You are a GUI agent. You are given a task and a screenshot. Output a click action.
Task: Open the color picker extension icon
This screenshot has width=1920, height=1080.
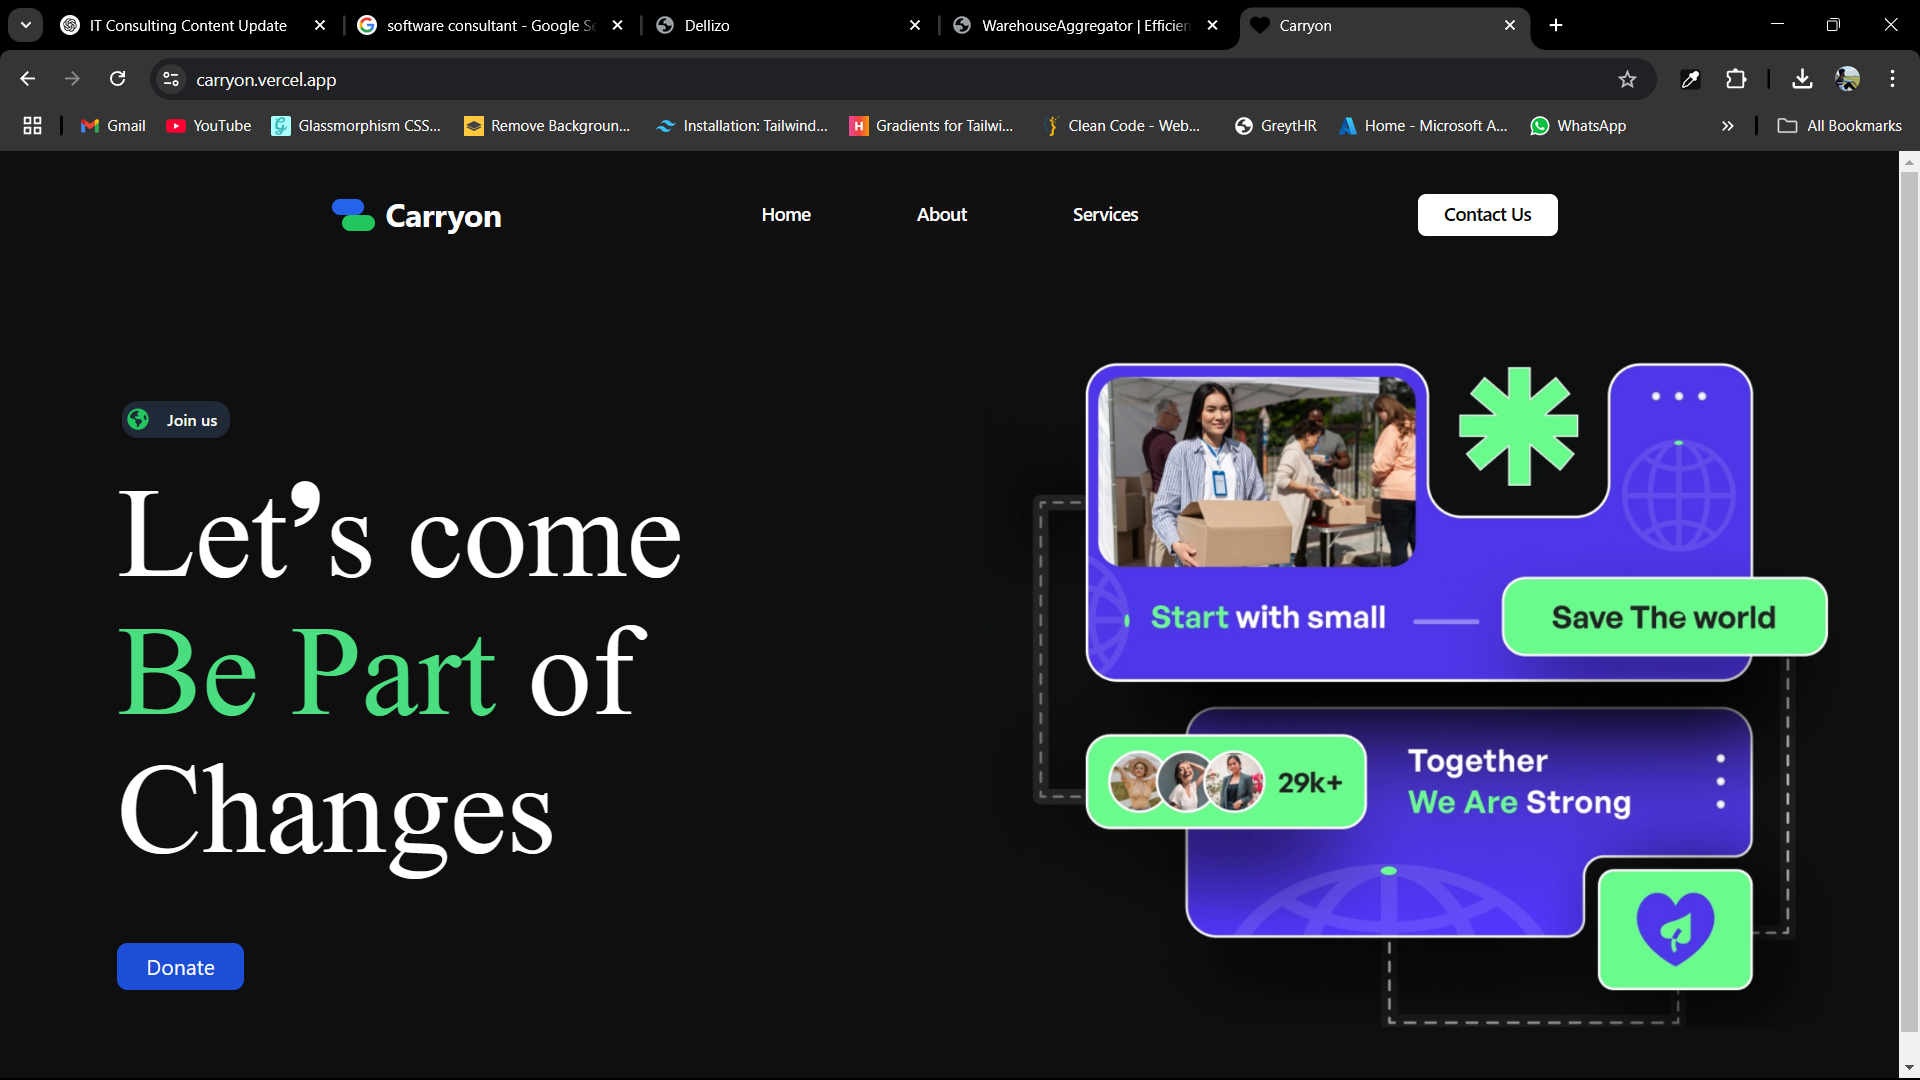pyautogui.click(x=1690, y=80)
